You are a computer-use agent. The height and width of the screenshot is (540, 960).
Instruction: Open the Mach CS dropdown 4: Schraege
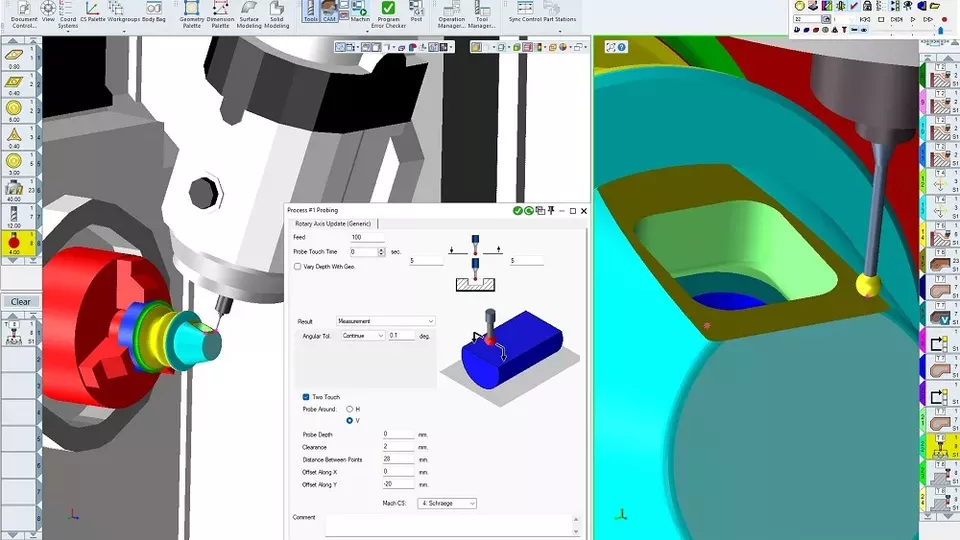click(447, 503)
